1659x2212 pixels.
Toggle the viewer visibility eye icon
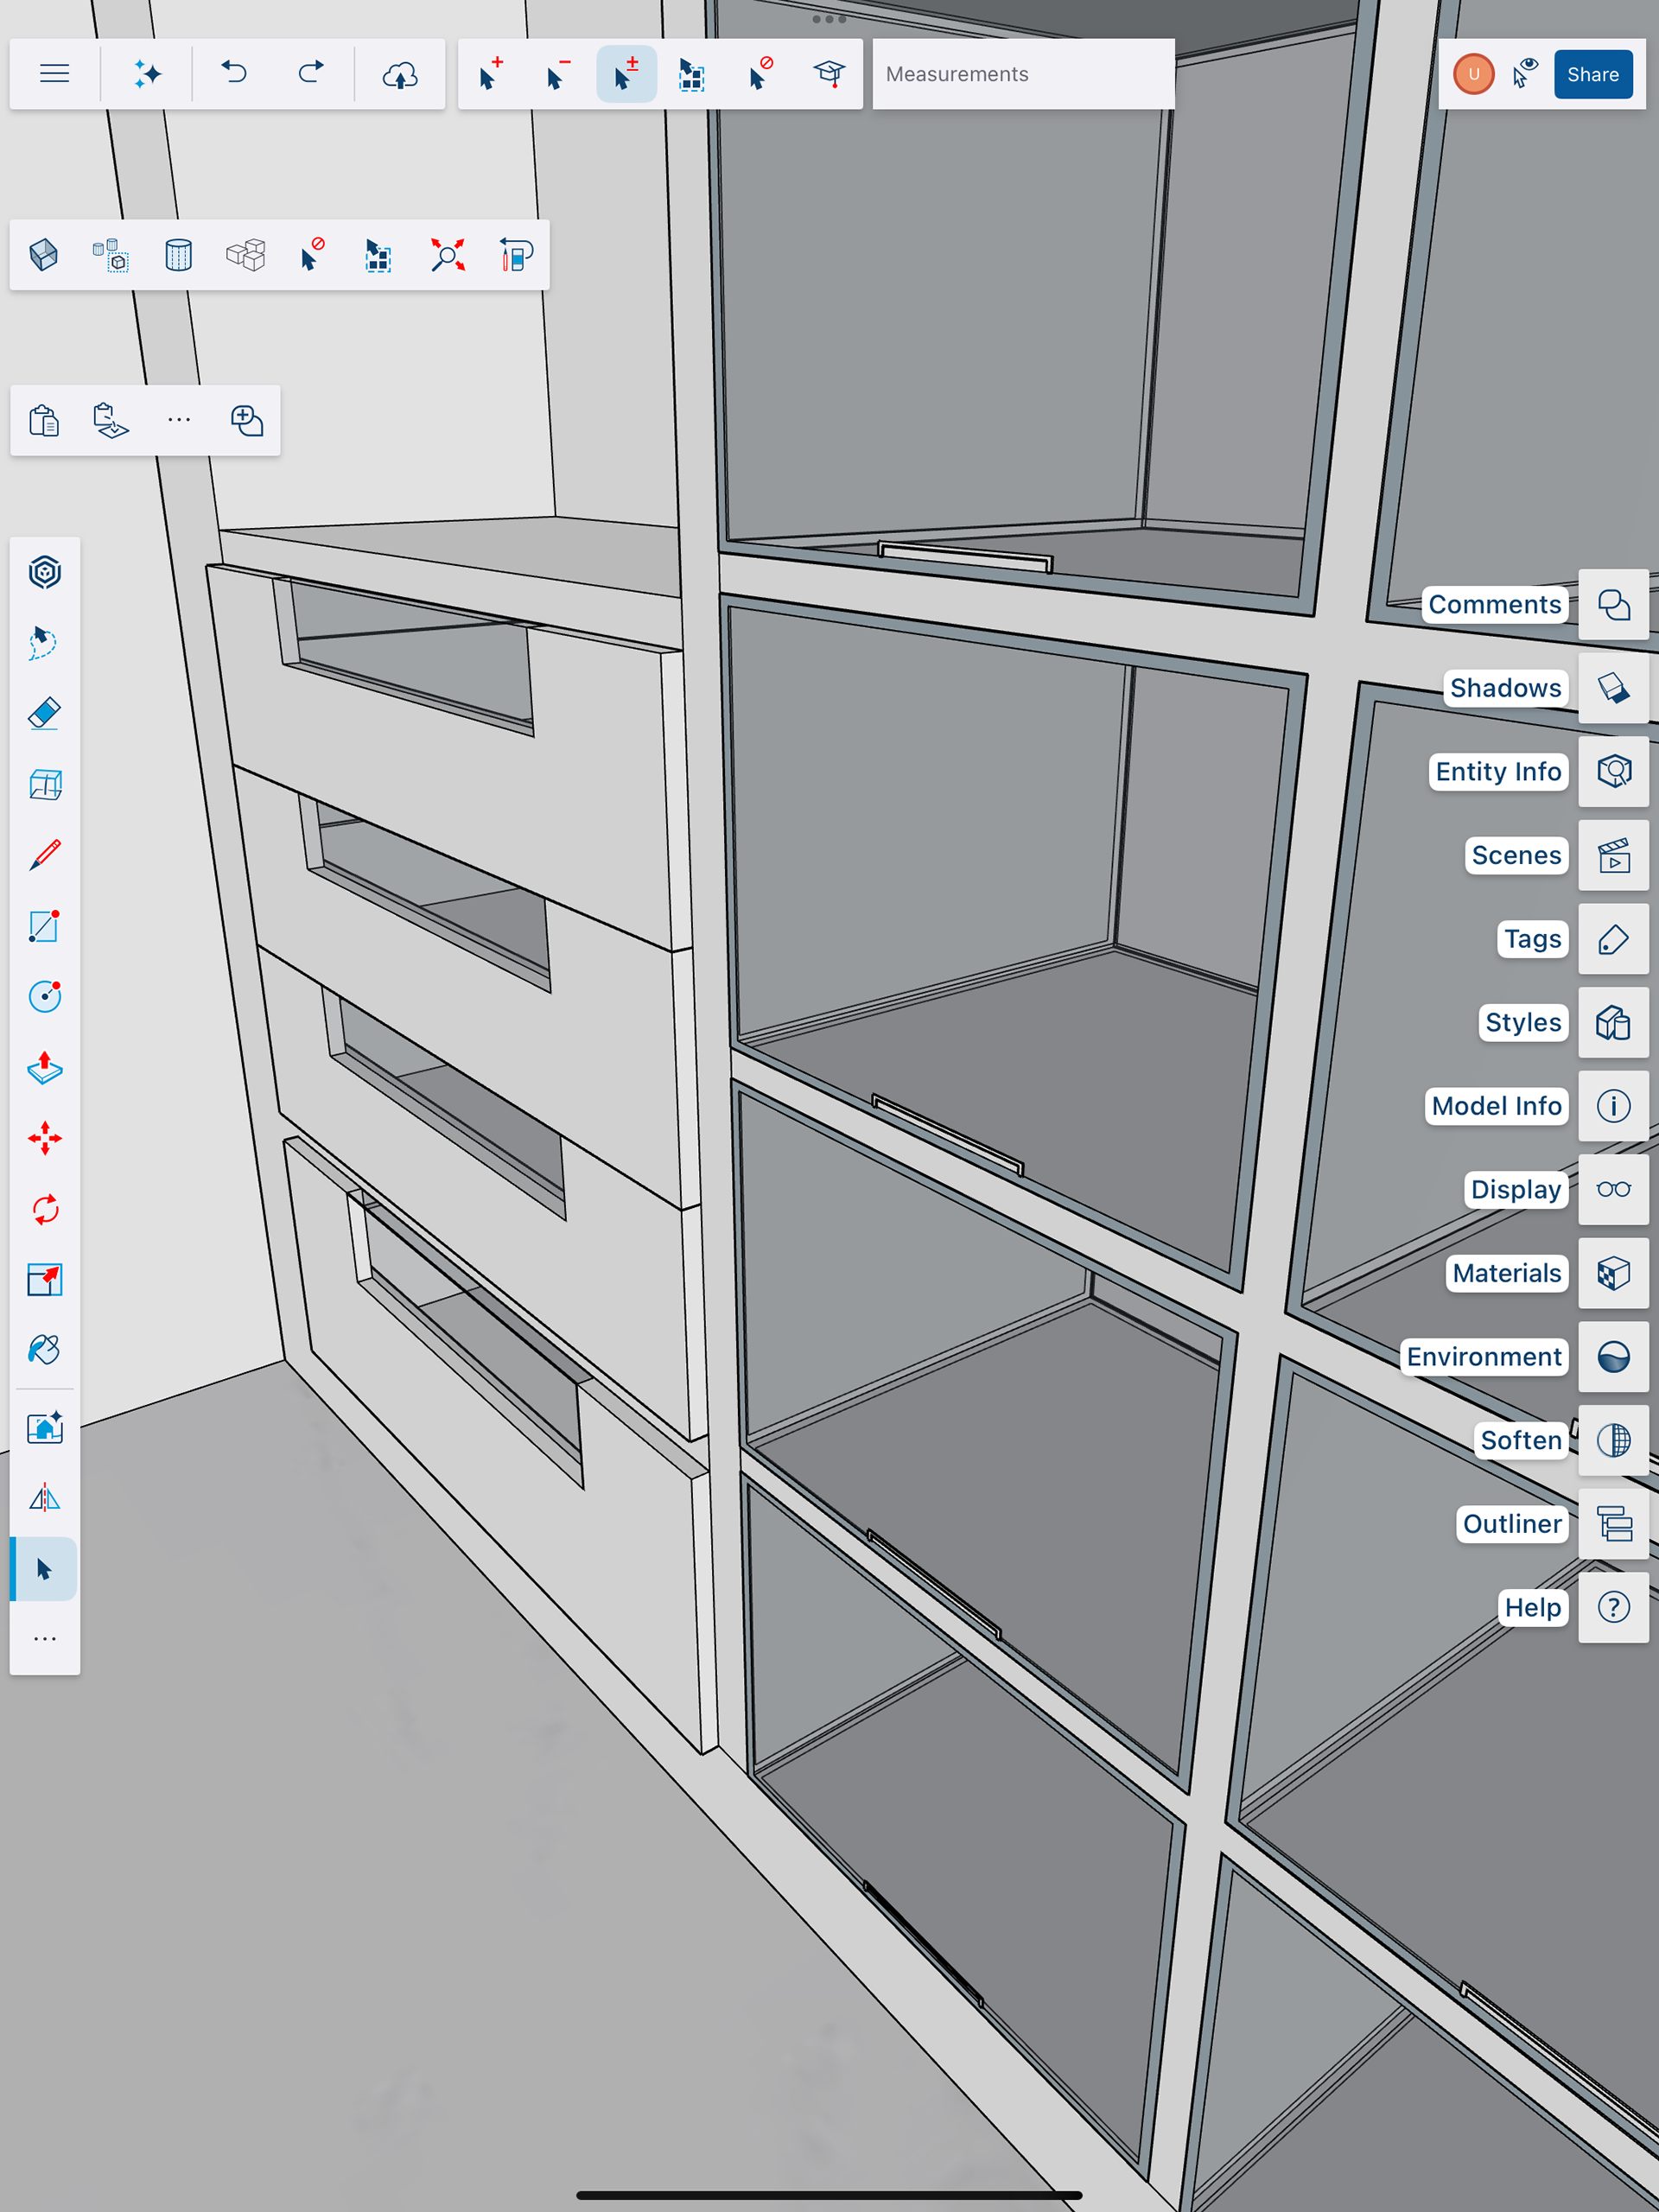coord(1524,74)
